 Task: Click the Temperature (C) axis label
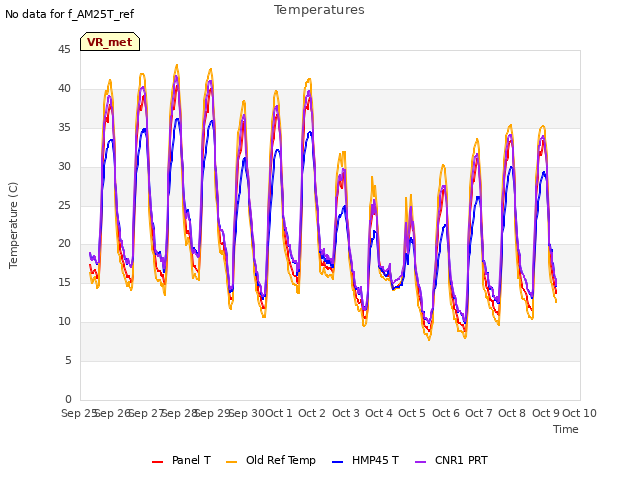(13, 225)
